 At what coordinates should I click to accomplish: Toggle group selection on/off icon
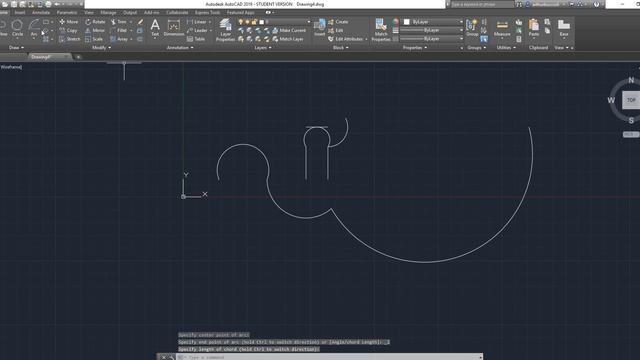coord(484,39)
